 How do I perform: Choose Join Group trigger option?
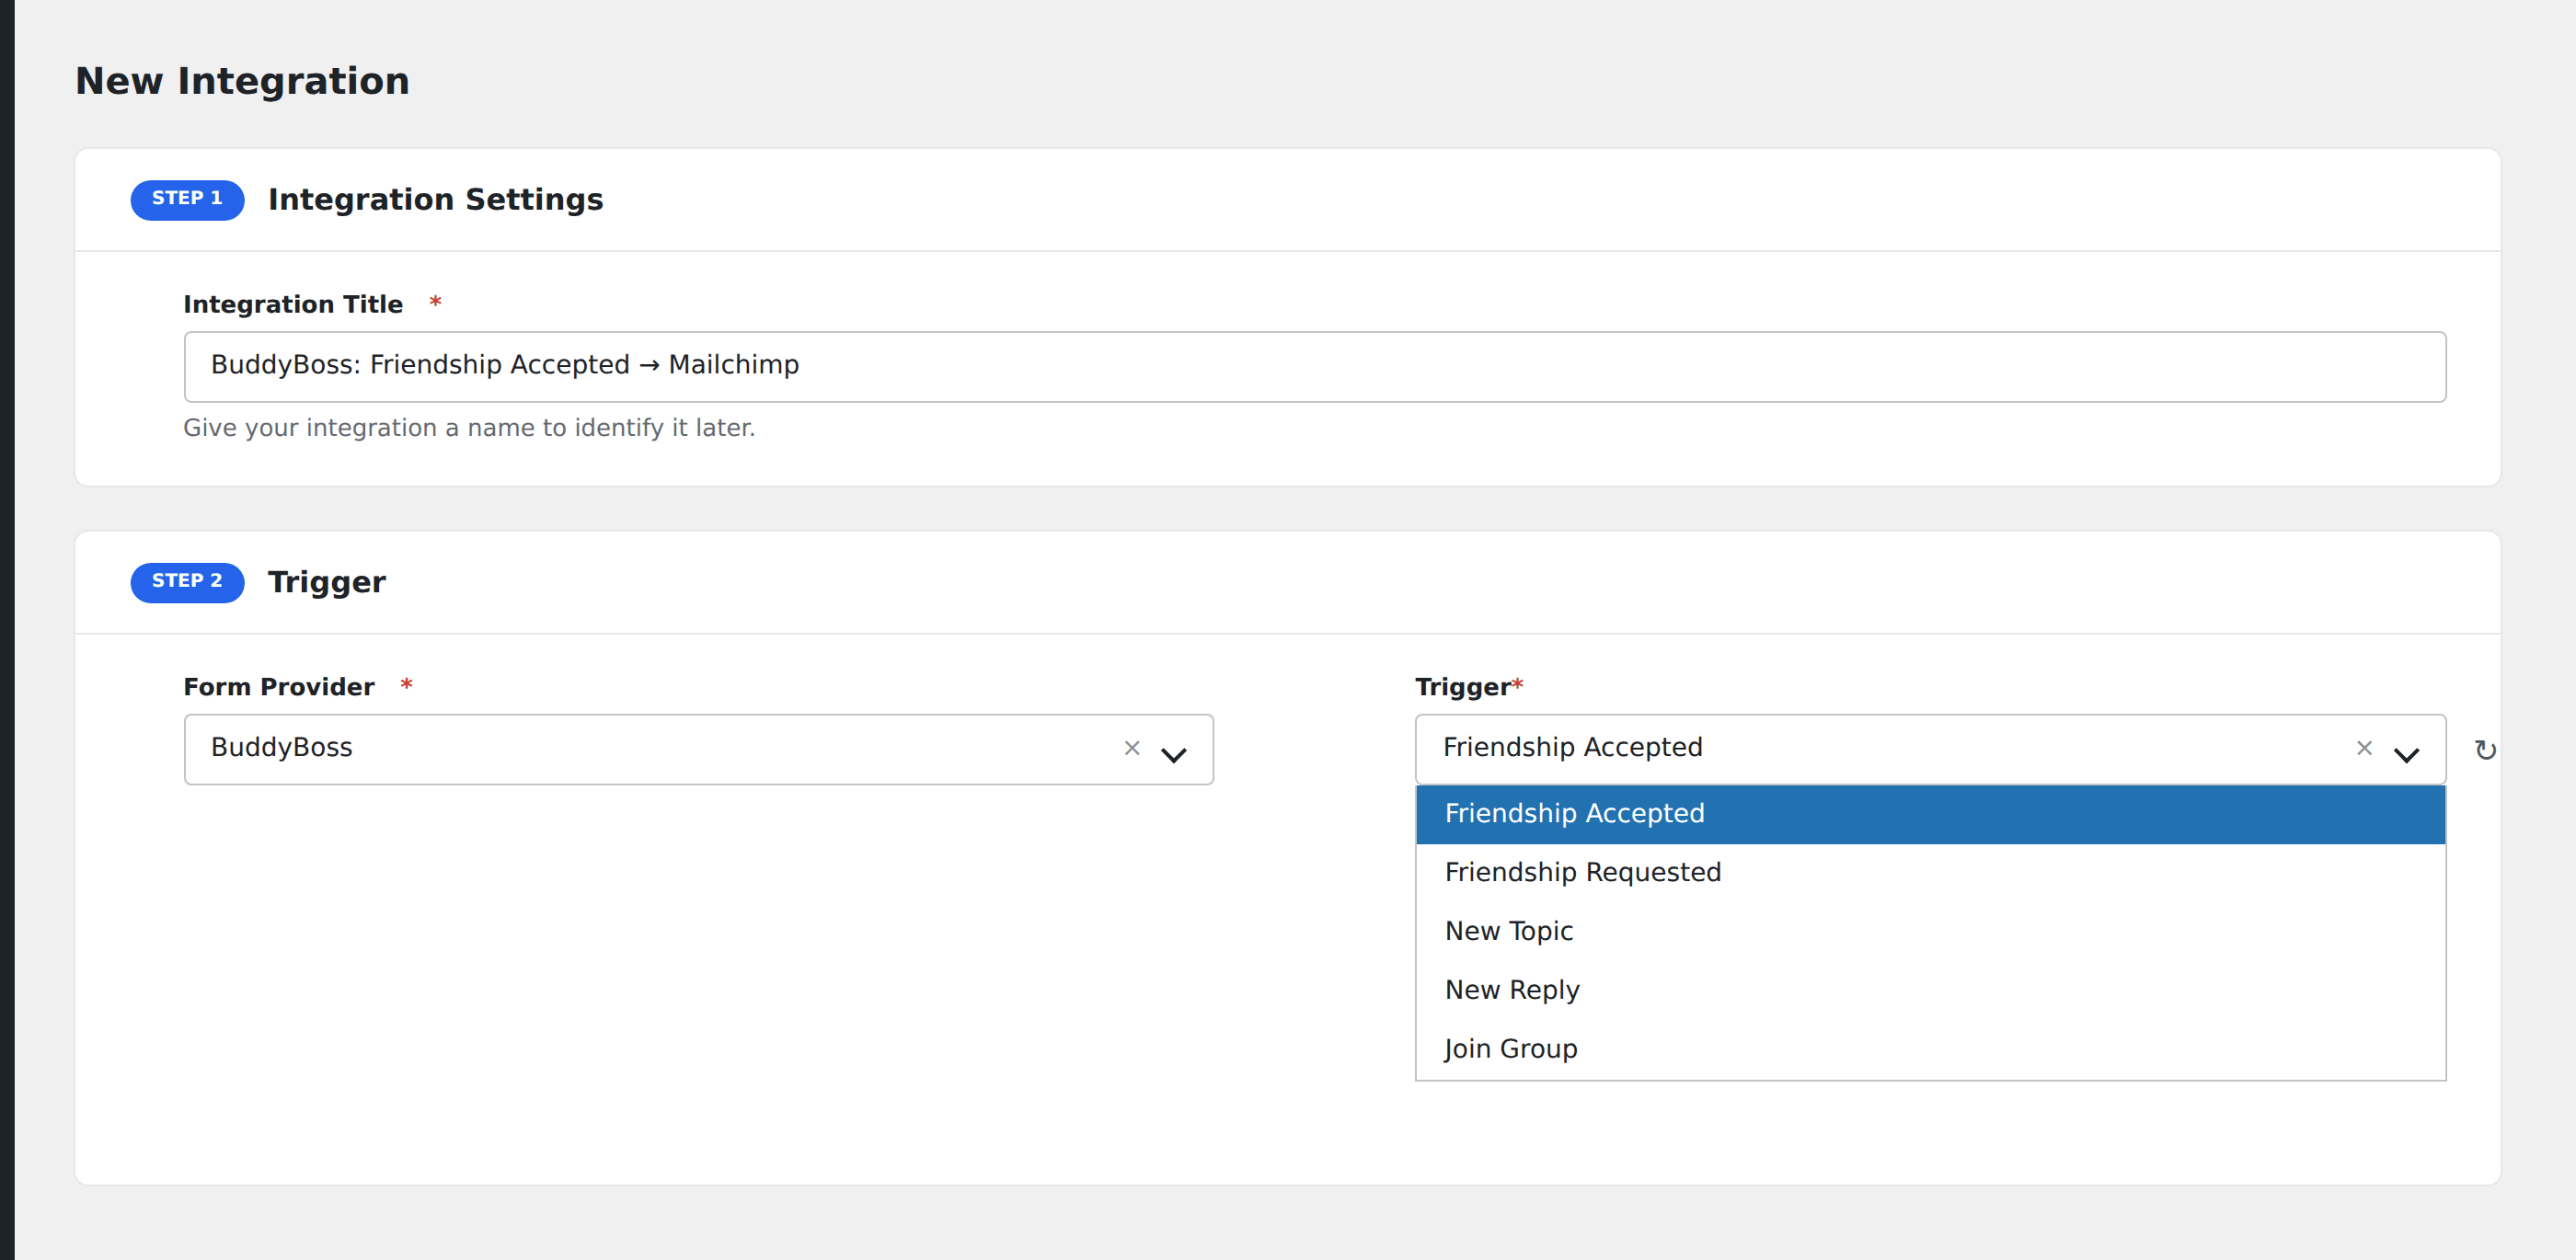pos(1930,1049)
